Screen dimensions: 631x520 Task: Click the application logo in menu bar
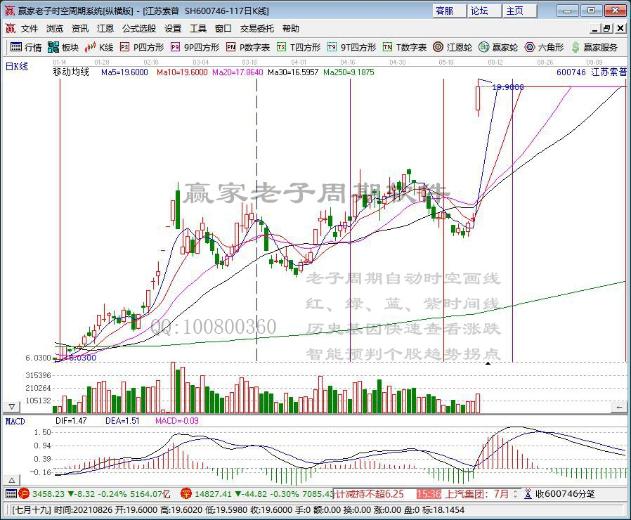pos(10,28)
